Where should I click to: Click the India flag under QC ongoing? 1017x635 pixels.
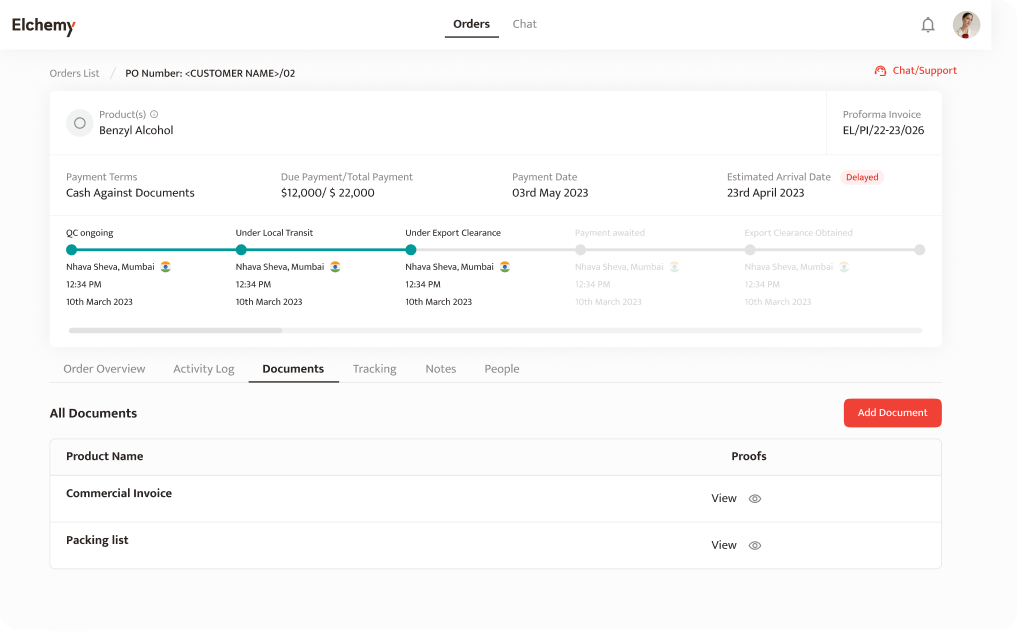pyautogui.click(x=165, y=267)
